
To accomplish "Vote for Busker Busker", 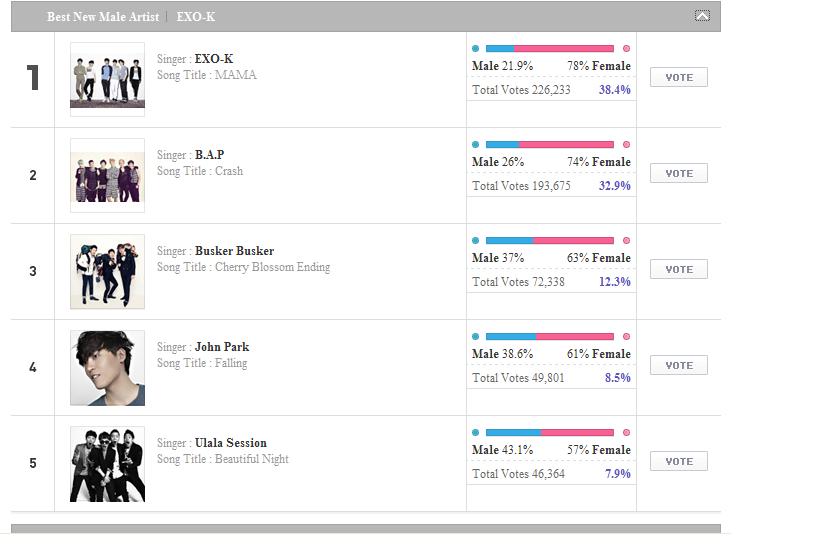I will pyautogui.click(x=679, y=269).
